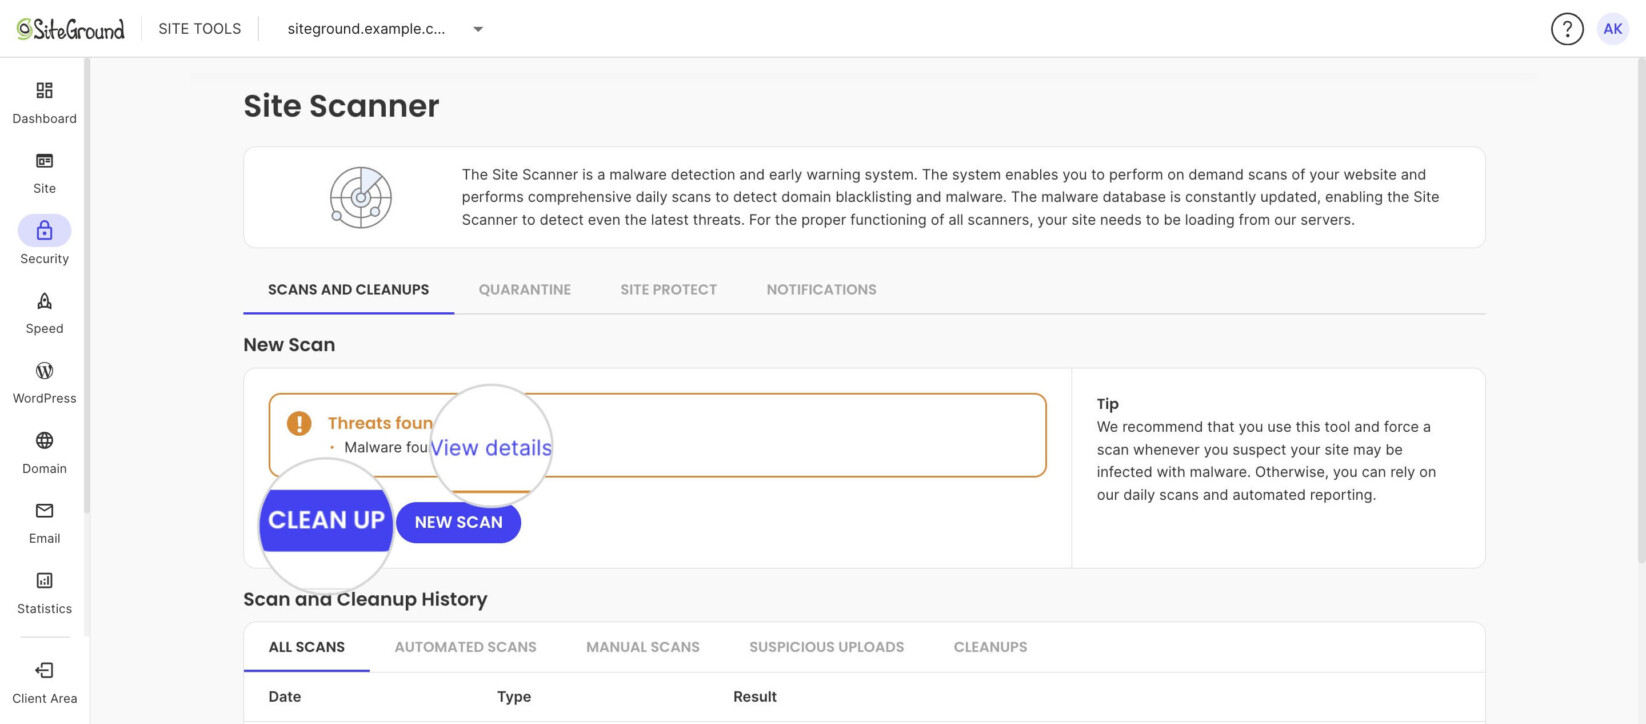
Task: Click the sidebar scrollbar
Action: click(87, 285)
